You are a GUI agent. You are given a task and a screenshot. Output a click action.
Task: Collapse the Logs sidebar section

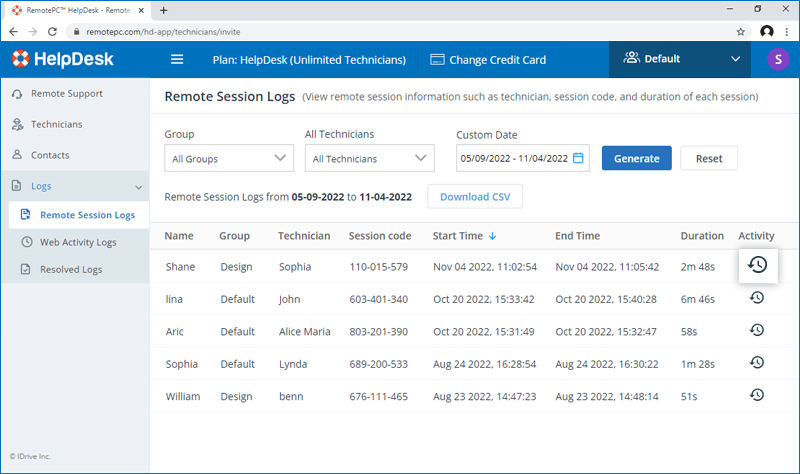pos(138,187)
